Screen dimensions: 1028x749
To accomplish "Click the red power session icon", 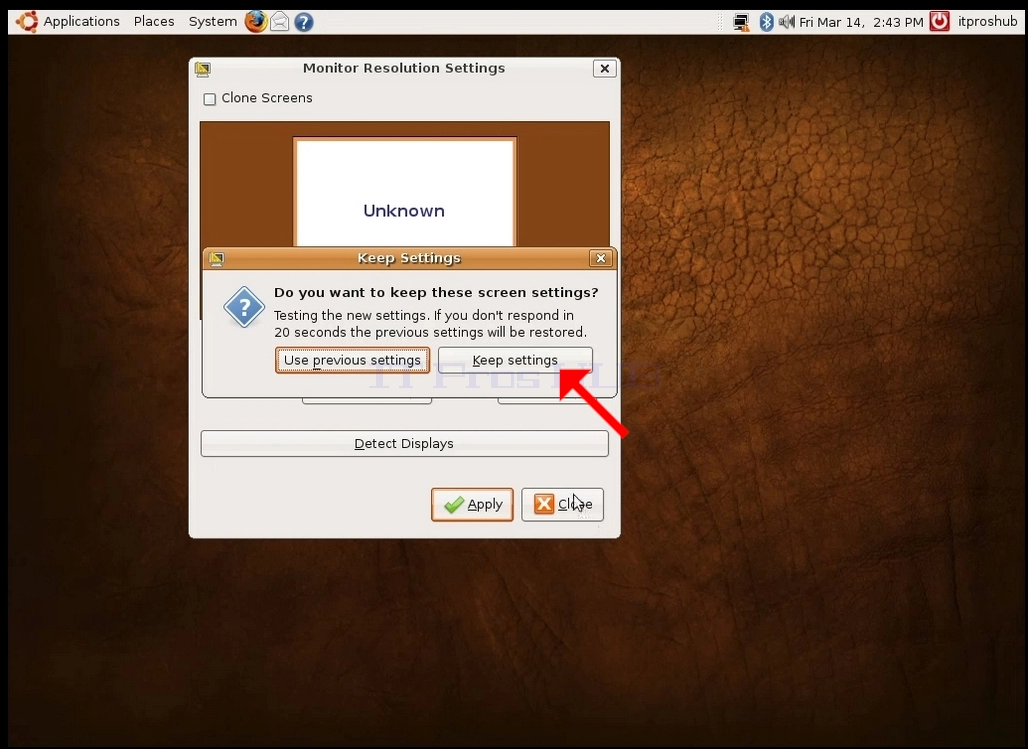I will [x=939, y=22].
